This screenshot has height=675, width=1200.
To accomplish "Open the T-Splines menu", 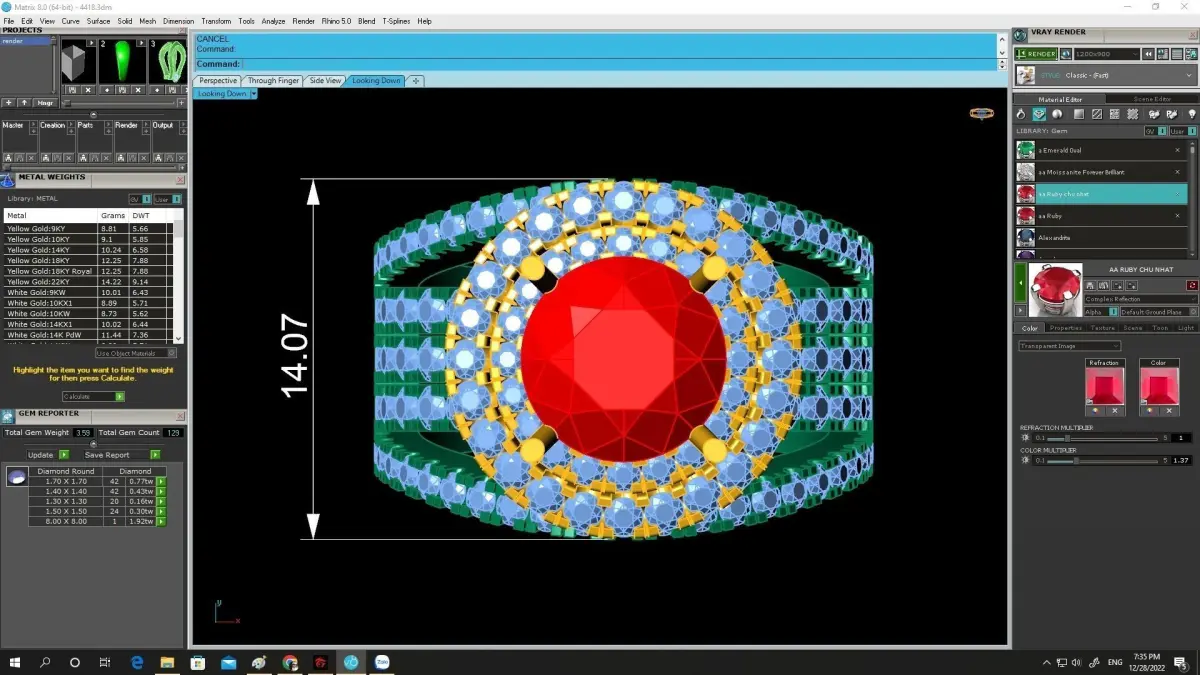I will click(x=396, y=21).
